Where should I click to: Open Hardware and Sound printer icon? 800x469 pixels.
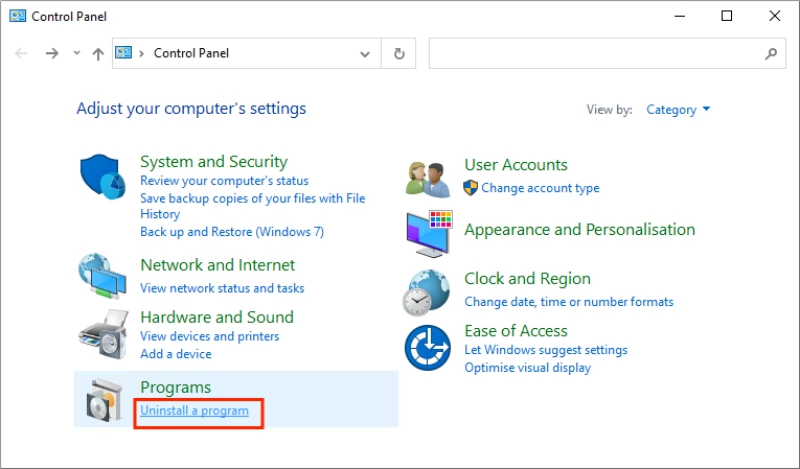103,334
